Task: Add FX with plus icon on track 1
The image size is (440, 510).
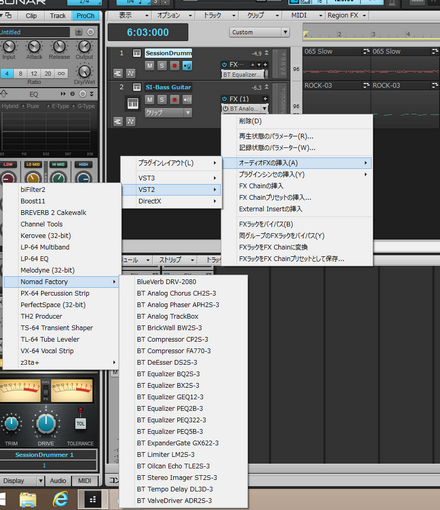Action: click(x=265, y=65)
